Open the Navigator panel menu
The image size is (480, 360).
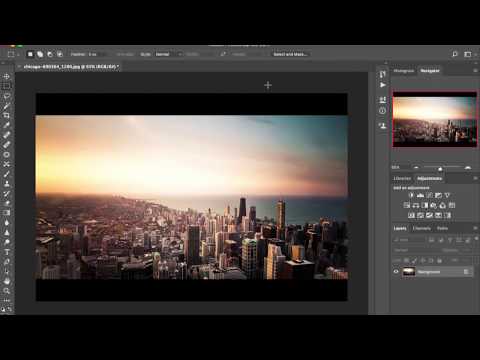pos(475,71)
